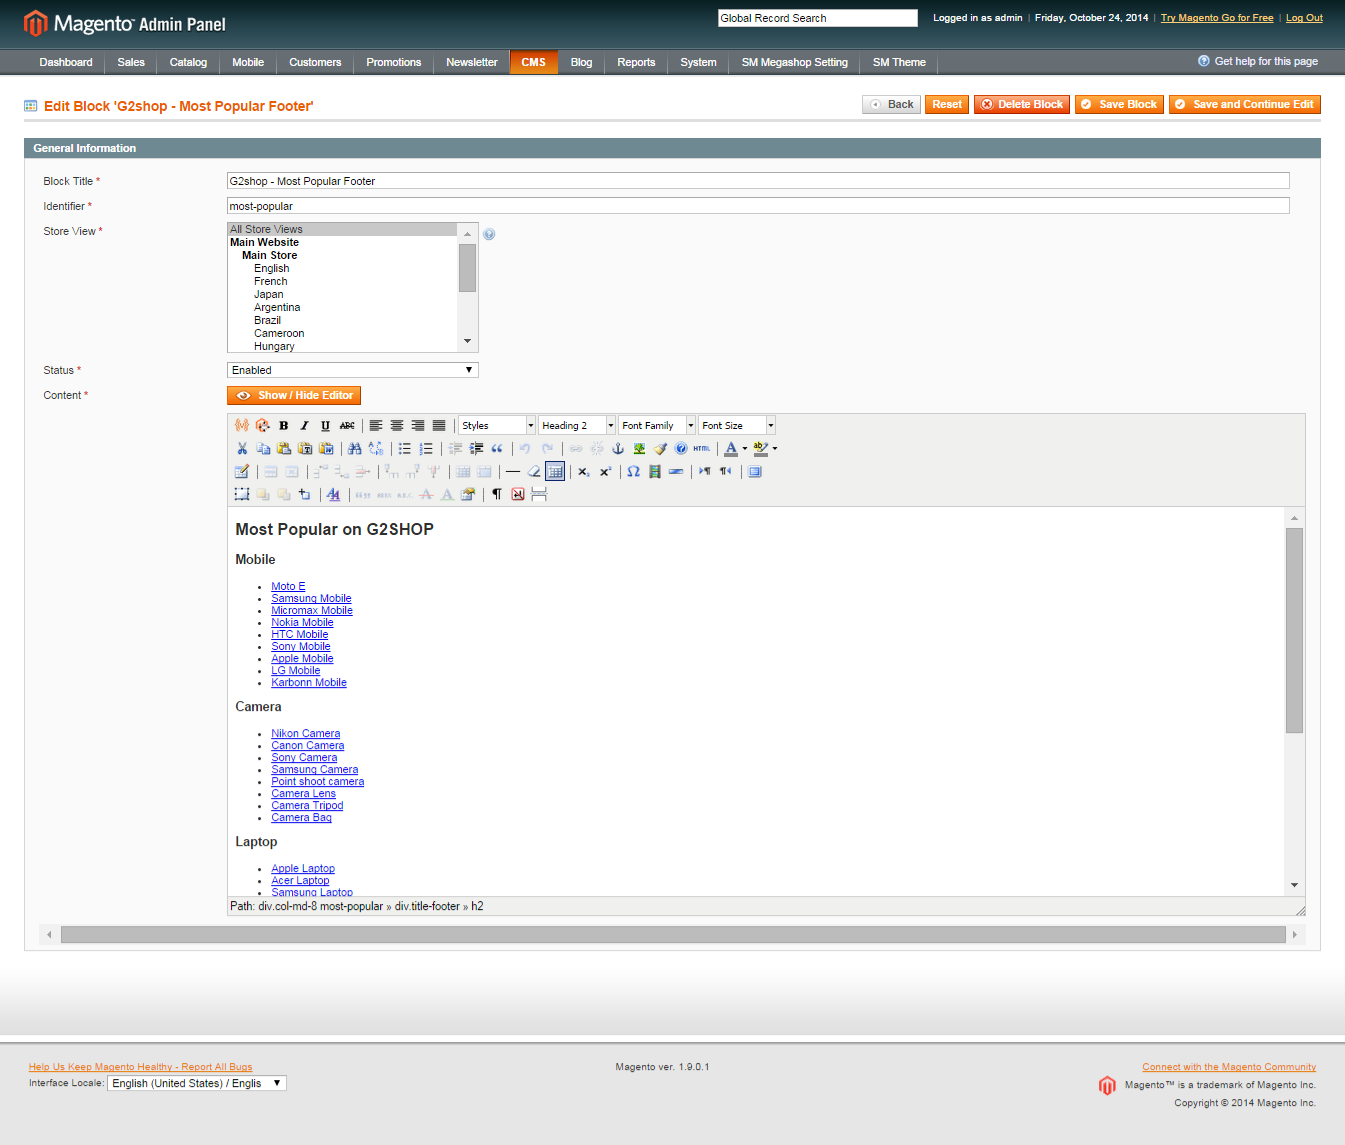
Task: Open the Dashboard menu
Action: point(66,62)
